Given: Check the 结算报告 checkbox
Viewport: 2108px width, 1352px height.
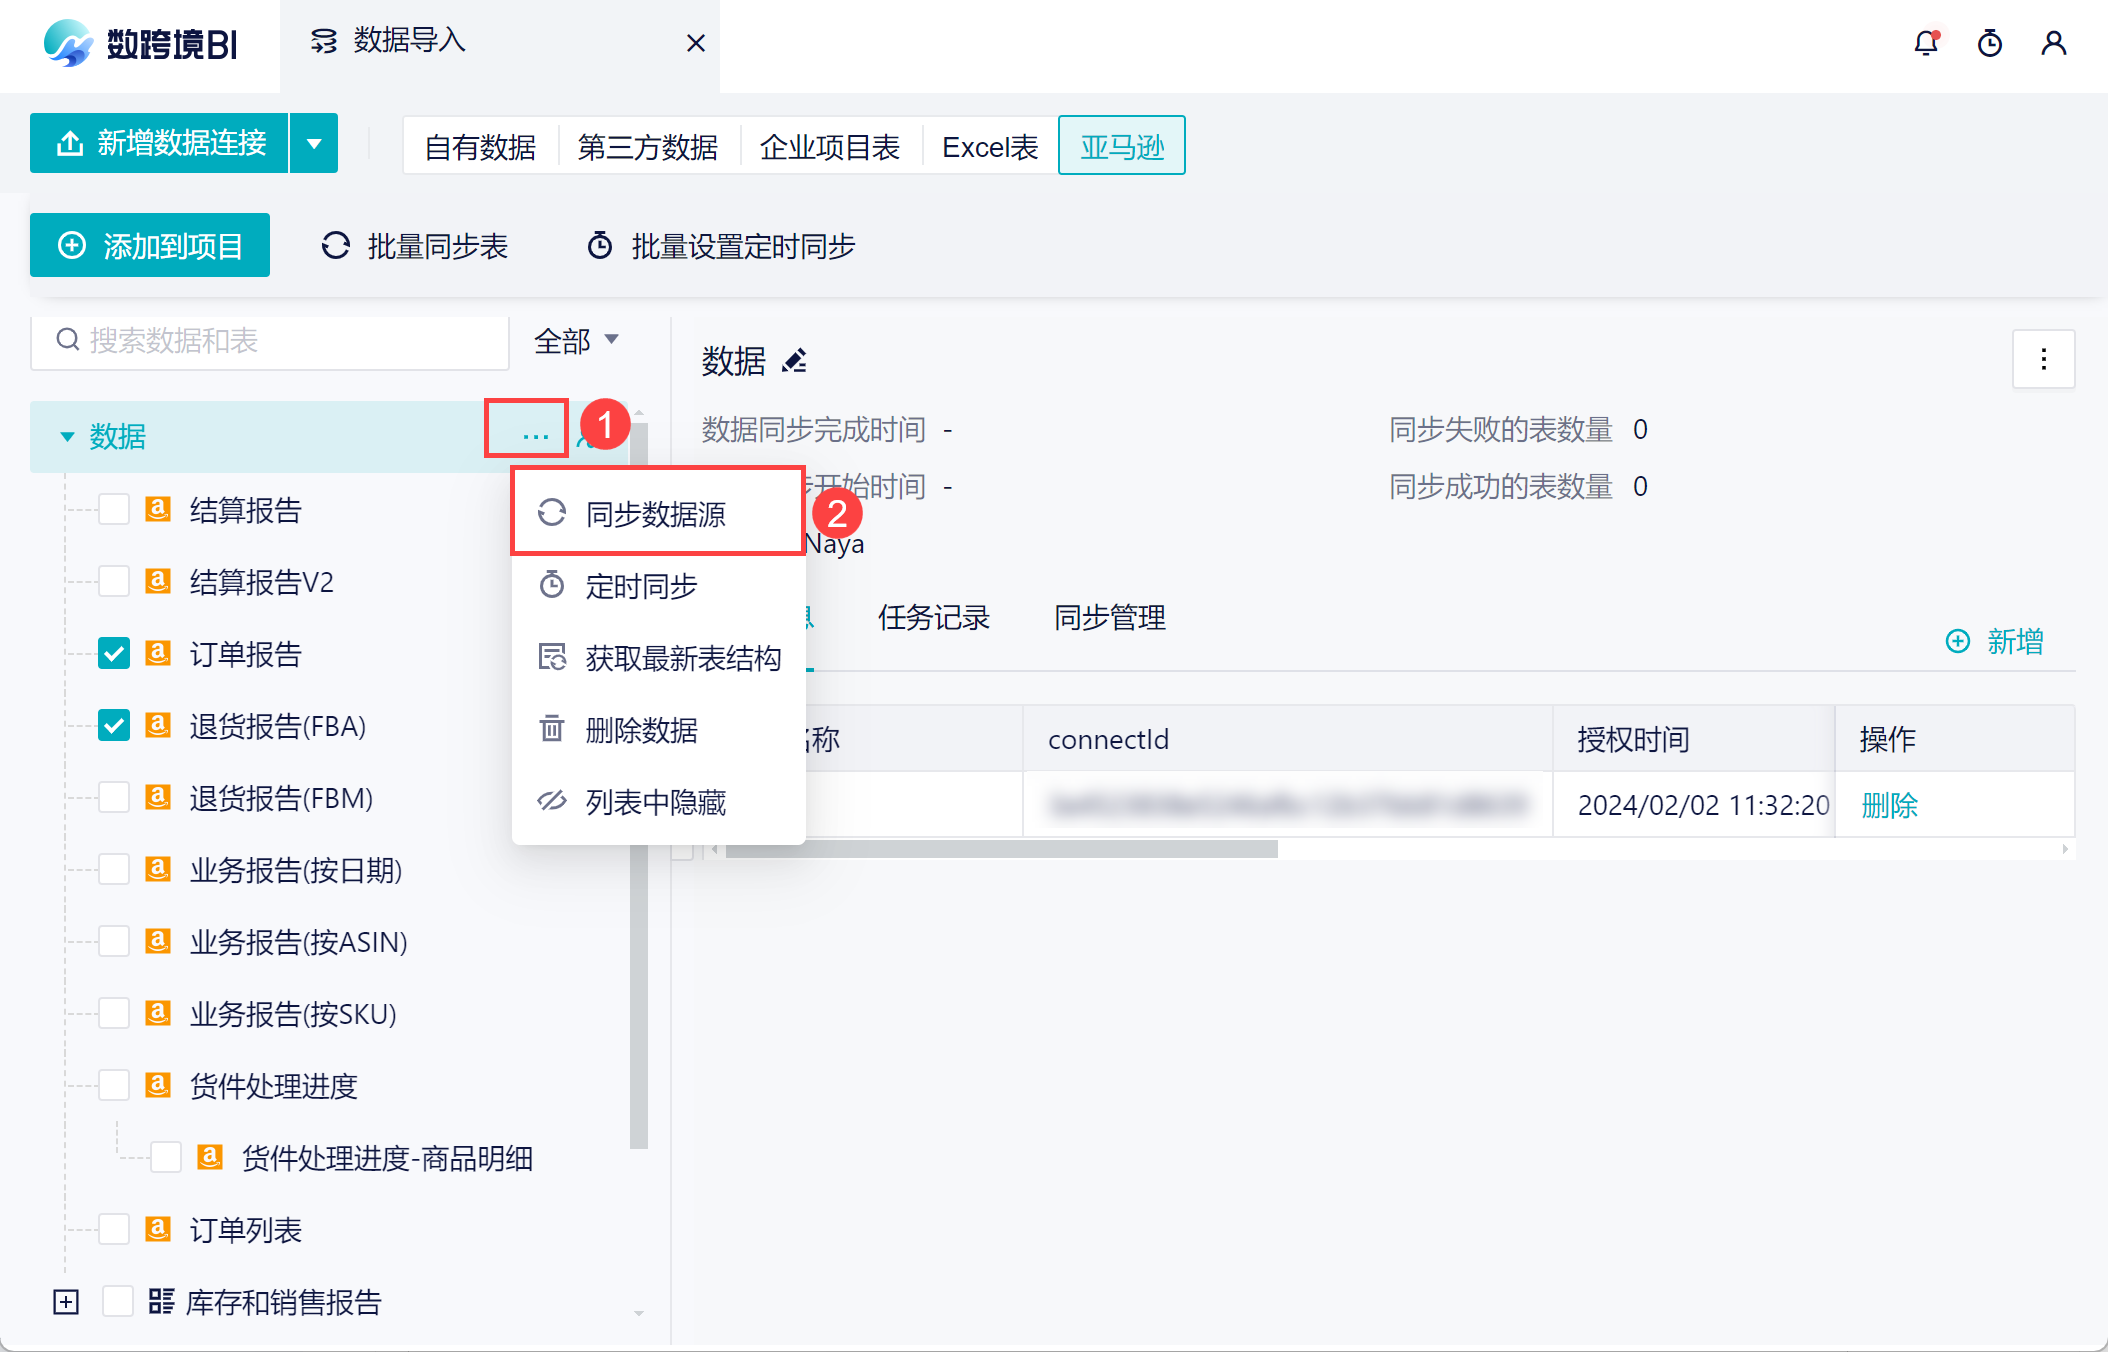Looking at the screenshot, I should 114,510.
